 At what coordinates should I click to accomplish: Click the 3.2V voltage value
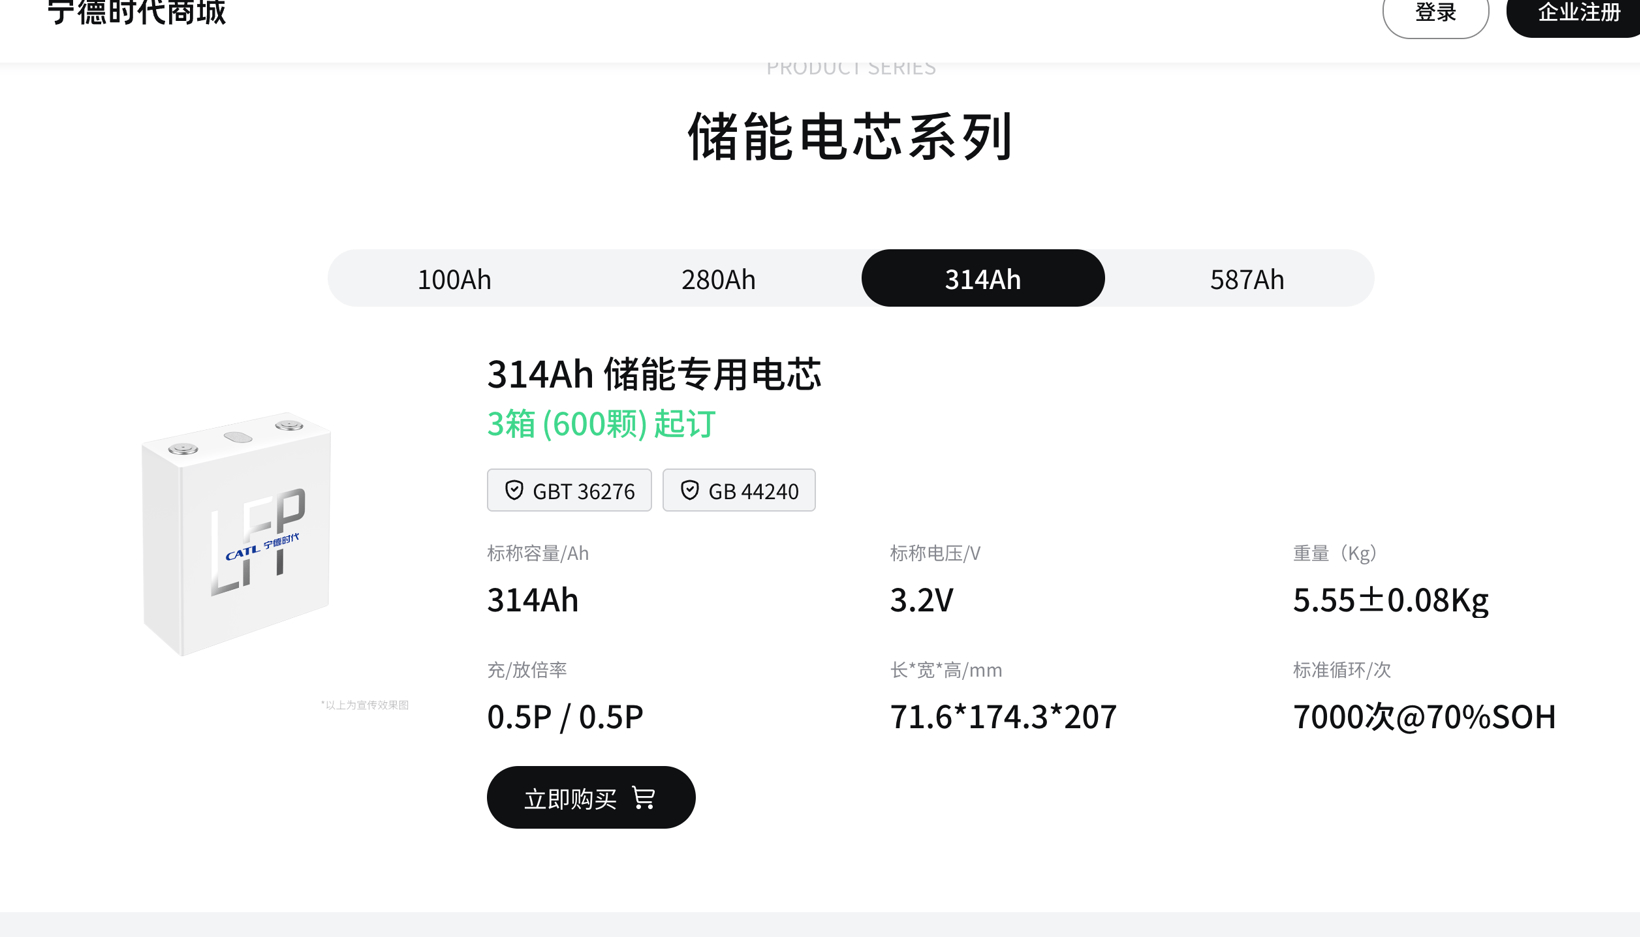922,600
